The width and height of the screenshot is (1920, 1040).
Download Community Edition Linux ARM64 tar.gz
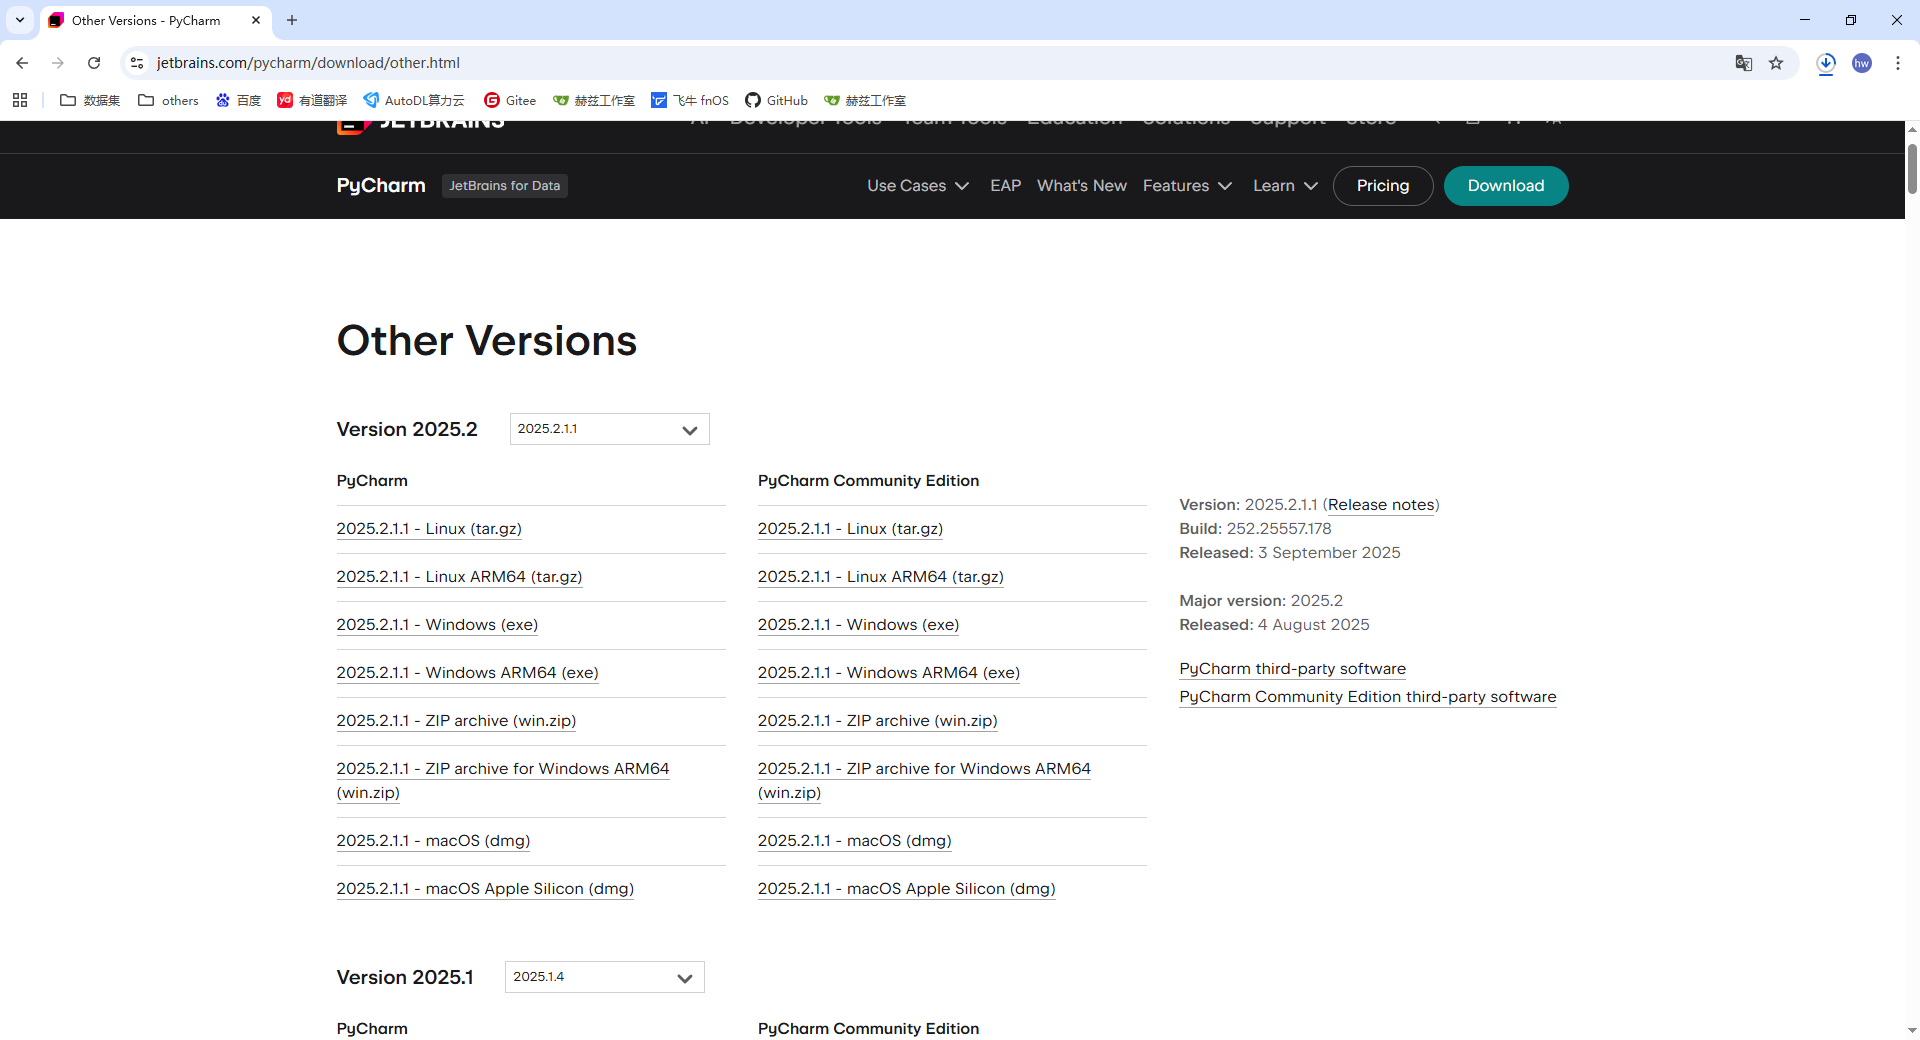[880, 577]
